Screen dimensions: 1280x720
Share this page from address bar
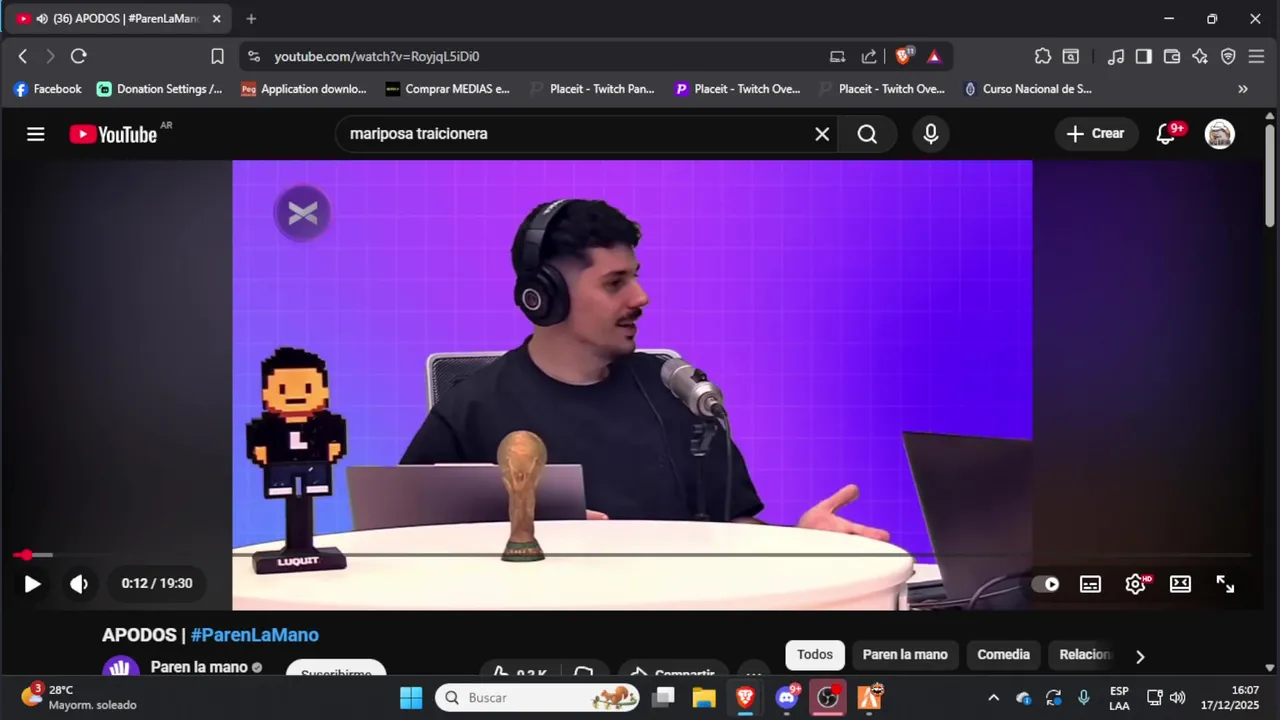point(869,56)
